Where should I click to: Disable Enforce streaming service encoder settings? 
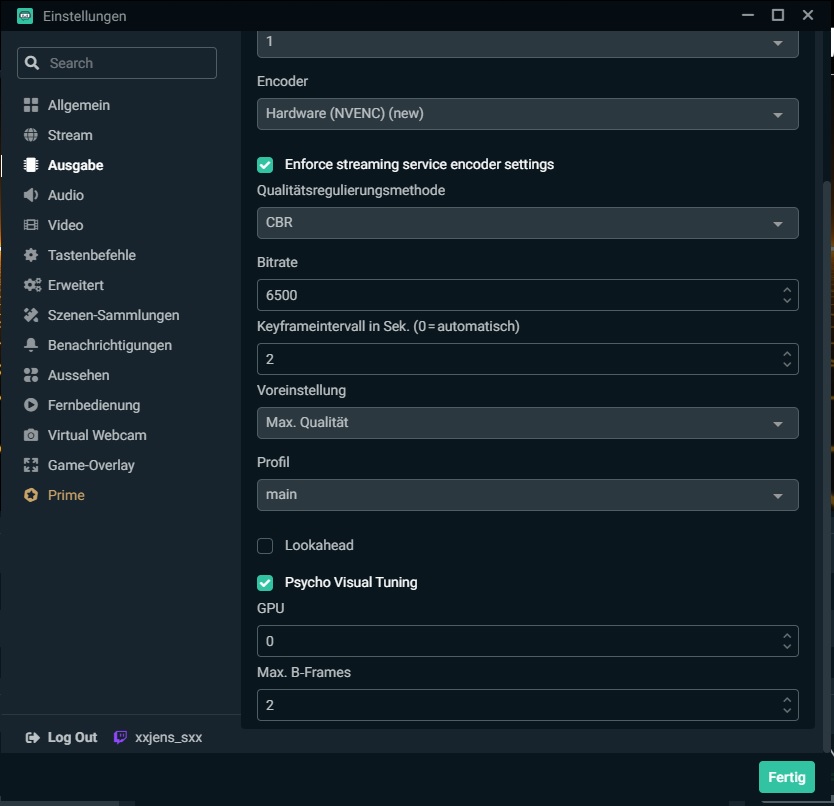265,164
